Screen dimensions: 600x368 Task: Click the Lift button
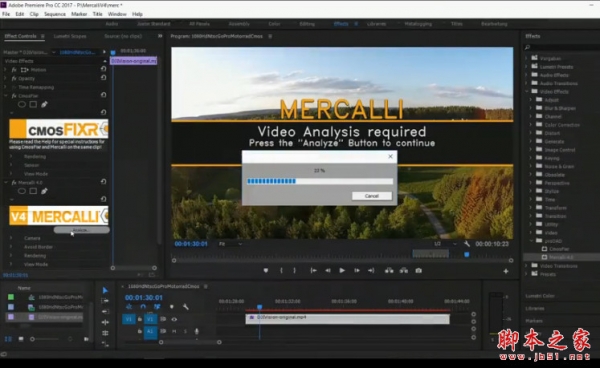389,270
